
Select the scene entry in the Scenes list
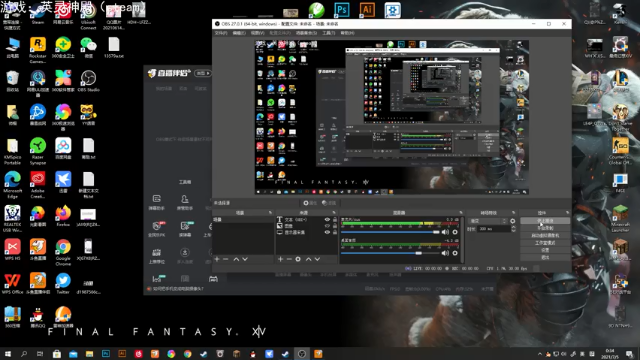point(243,220)
